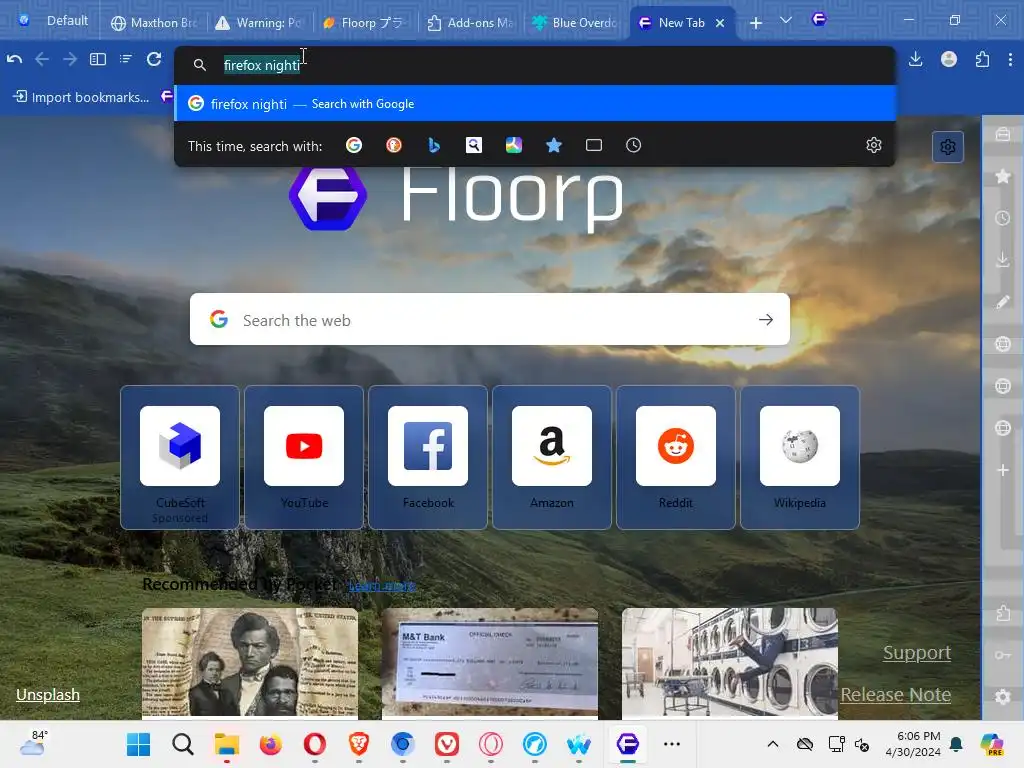Open sidebar history clock panel
Screen dimensions: 1024x768
point(1002,218)
